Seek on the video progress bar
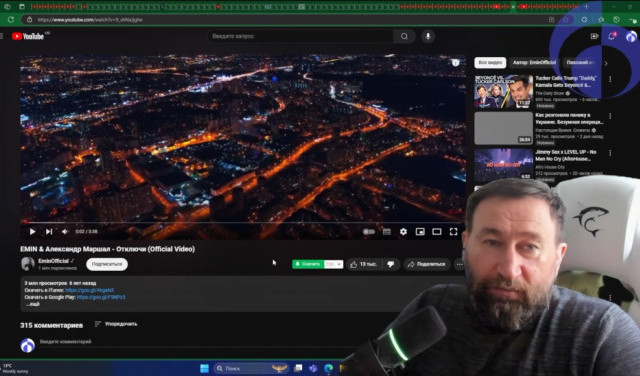The image size is (640, 376). [x=243, y=223]
